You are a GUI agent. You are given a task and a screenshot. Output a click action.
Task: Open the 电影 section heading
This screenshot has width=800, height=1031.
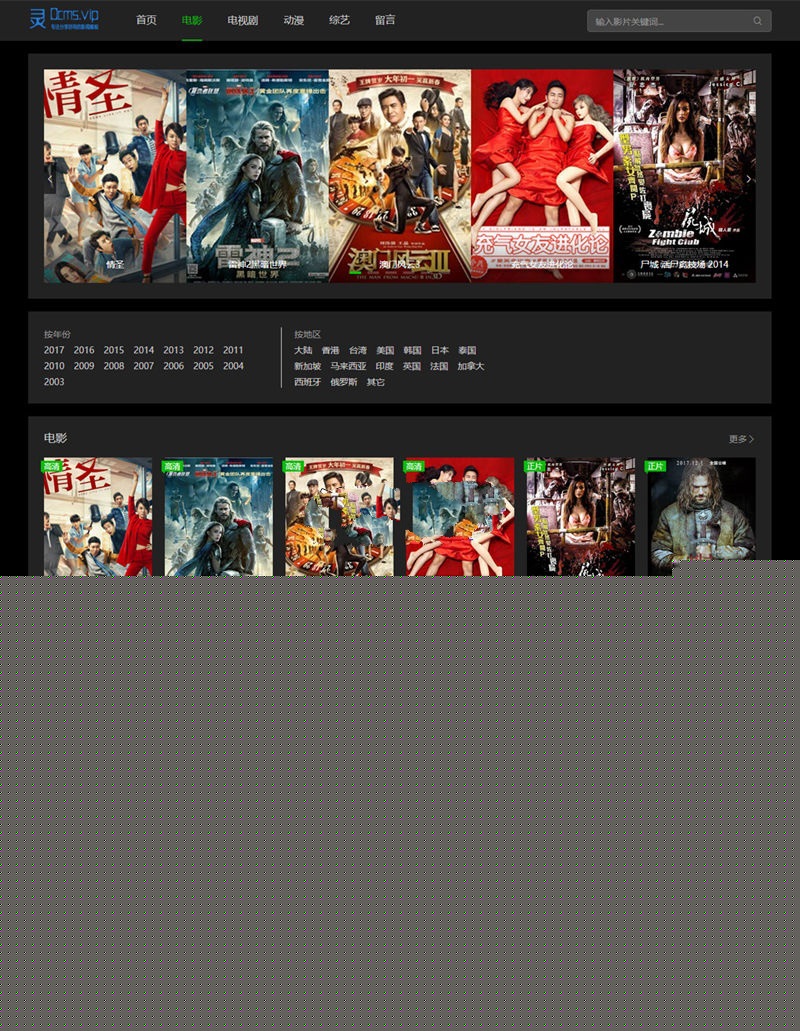point(55,438)
